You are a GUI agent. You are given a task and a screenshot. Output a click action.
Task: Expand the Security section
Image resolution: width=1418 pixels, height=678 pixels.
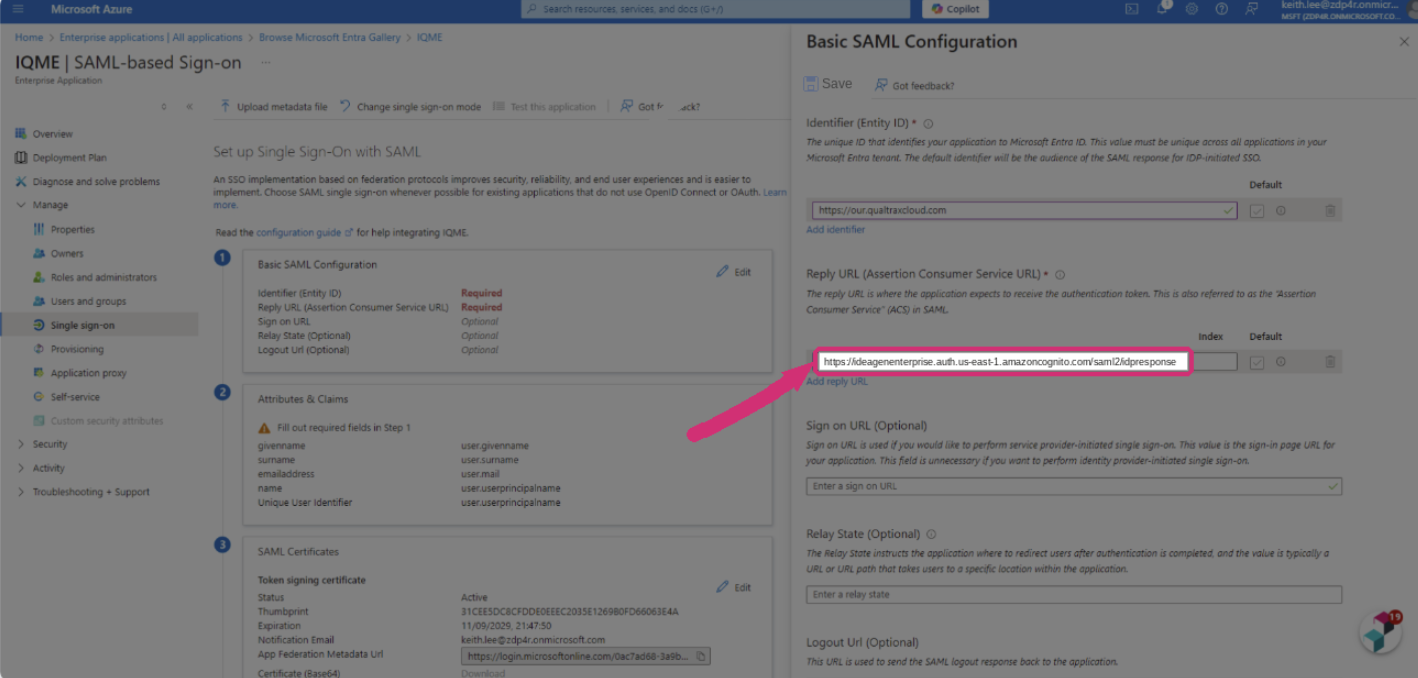pos(50,444)
